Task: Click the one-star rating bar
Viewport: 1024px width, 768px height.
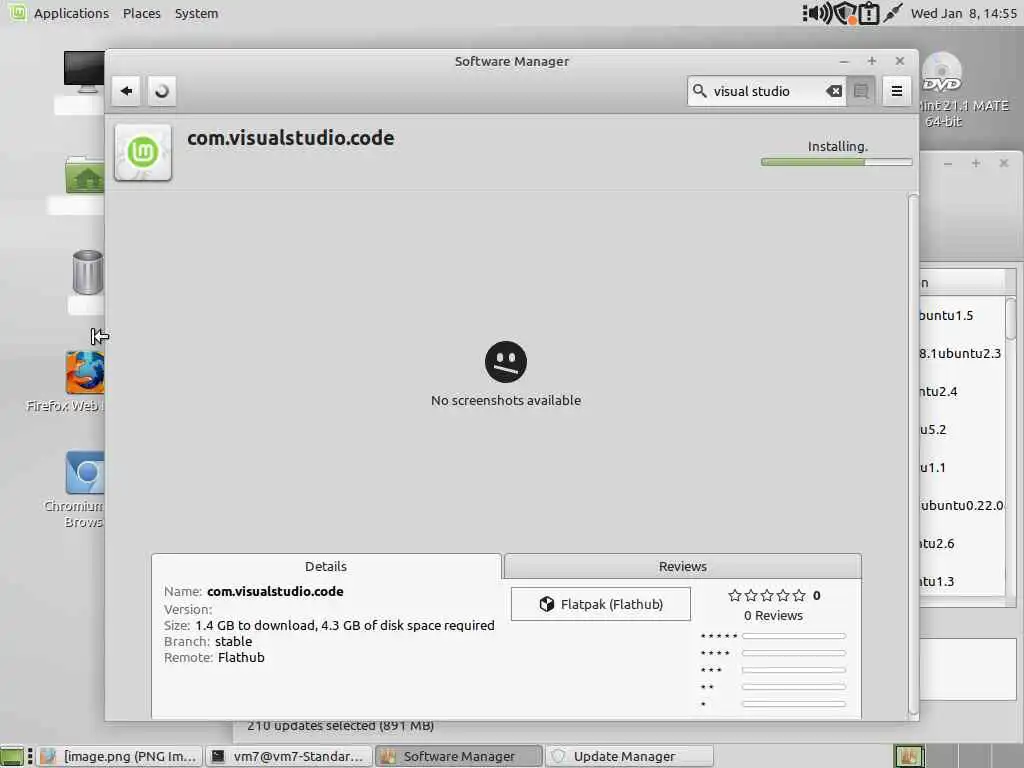Action: tap(793, 704)
